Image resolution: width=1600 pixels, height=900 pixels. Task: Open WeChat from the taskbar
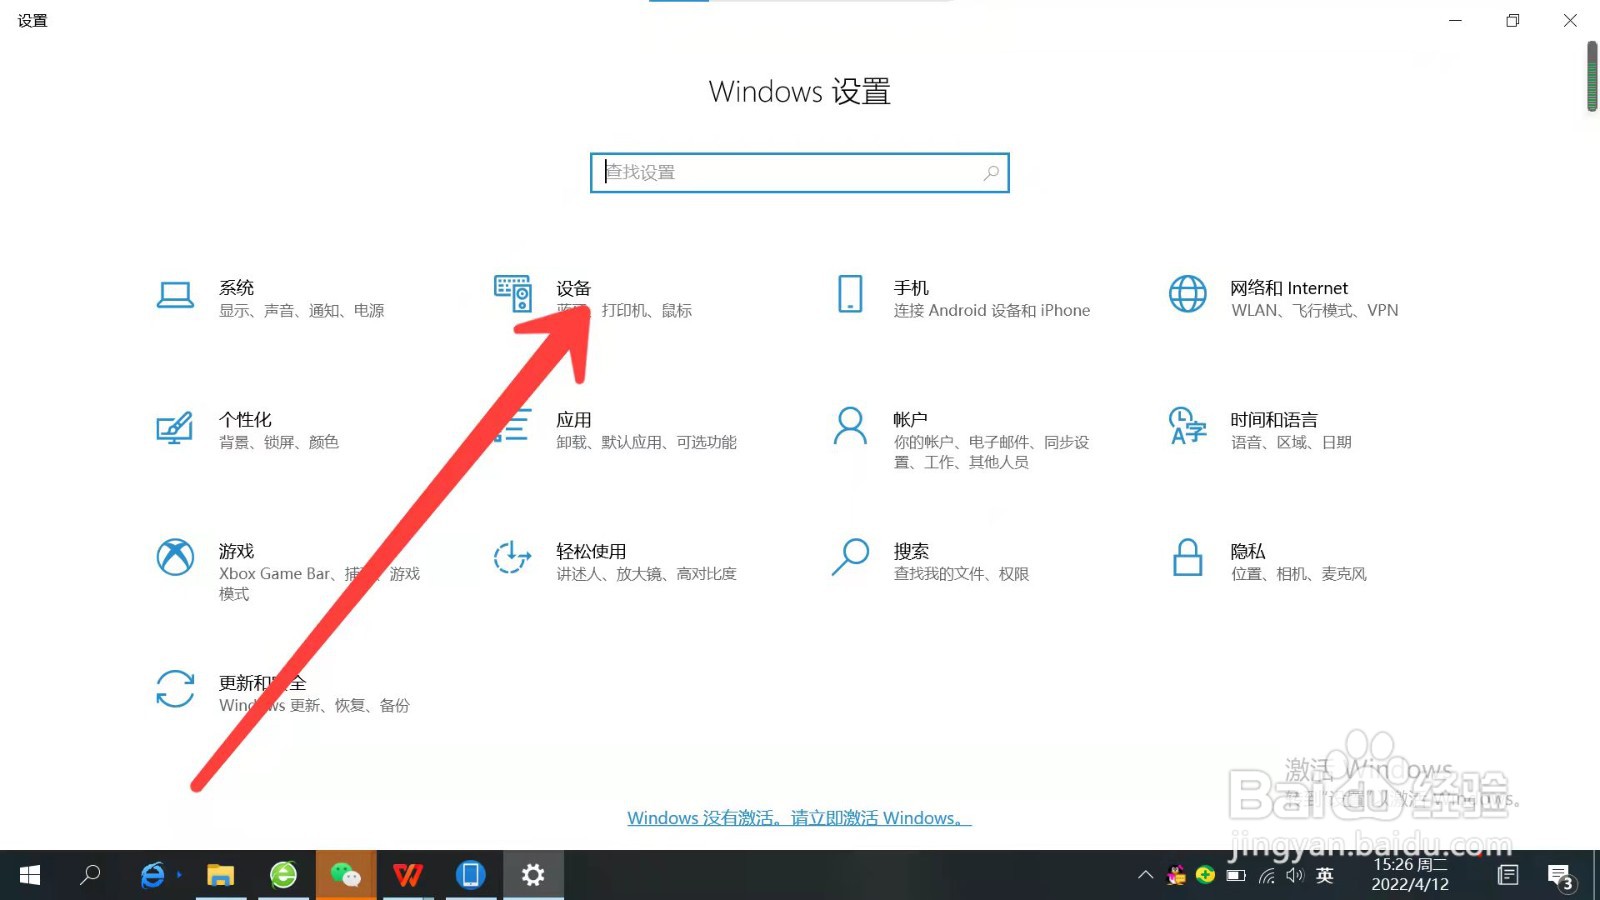[x=346, y=875]
